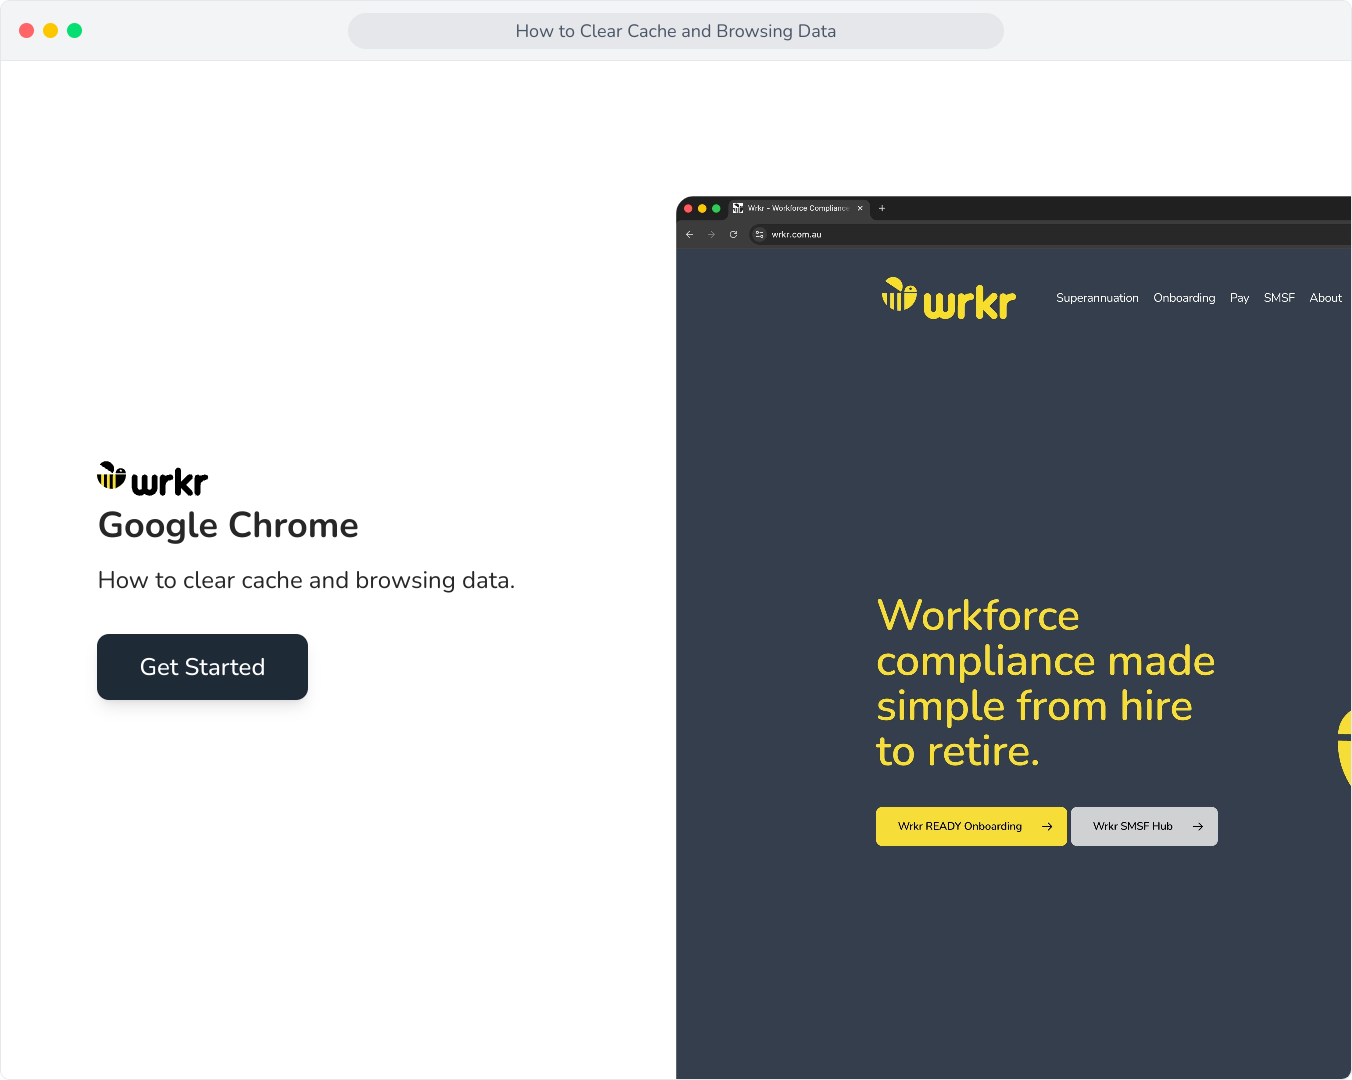
Task: Click the site info icon beside wrkr.com.au
Action: [759, 234]
